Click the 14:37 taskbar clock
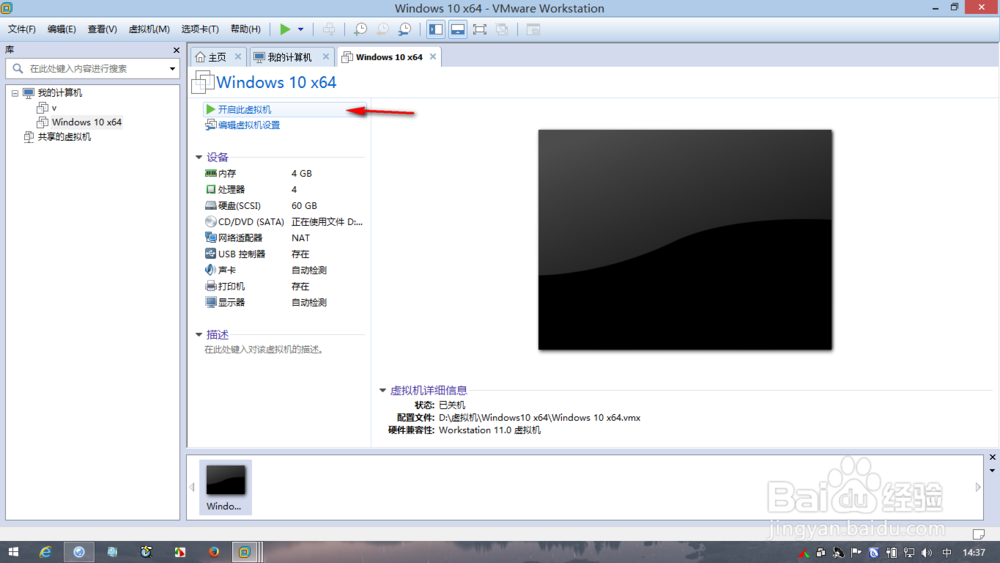The image size is (1000, 563). coord(974,553)
